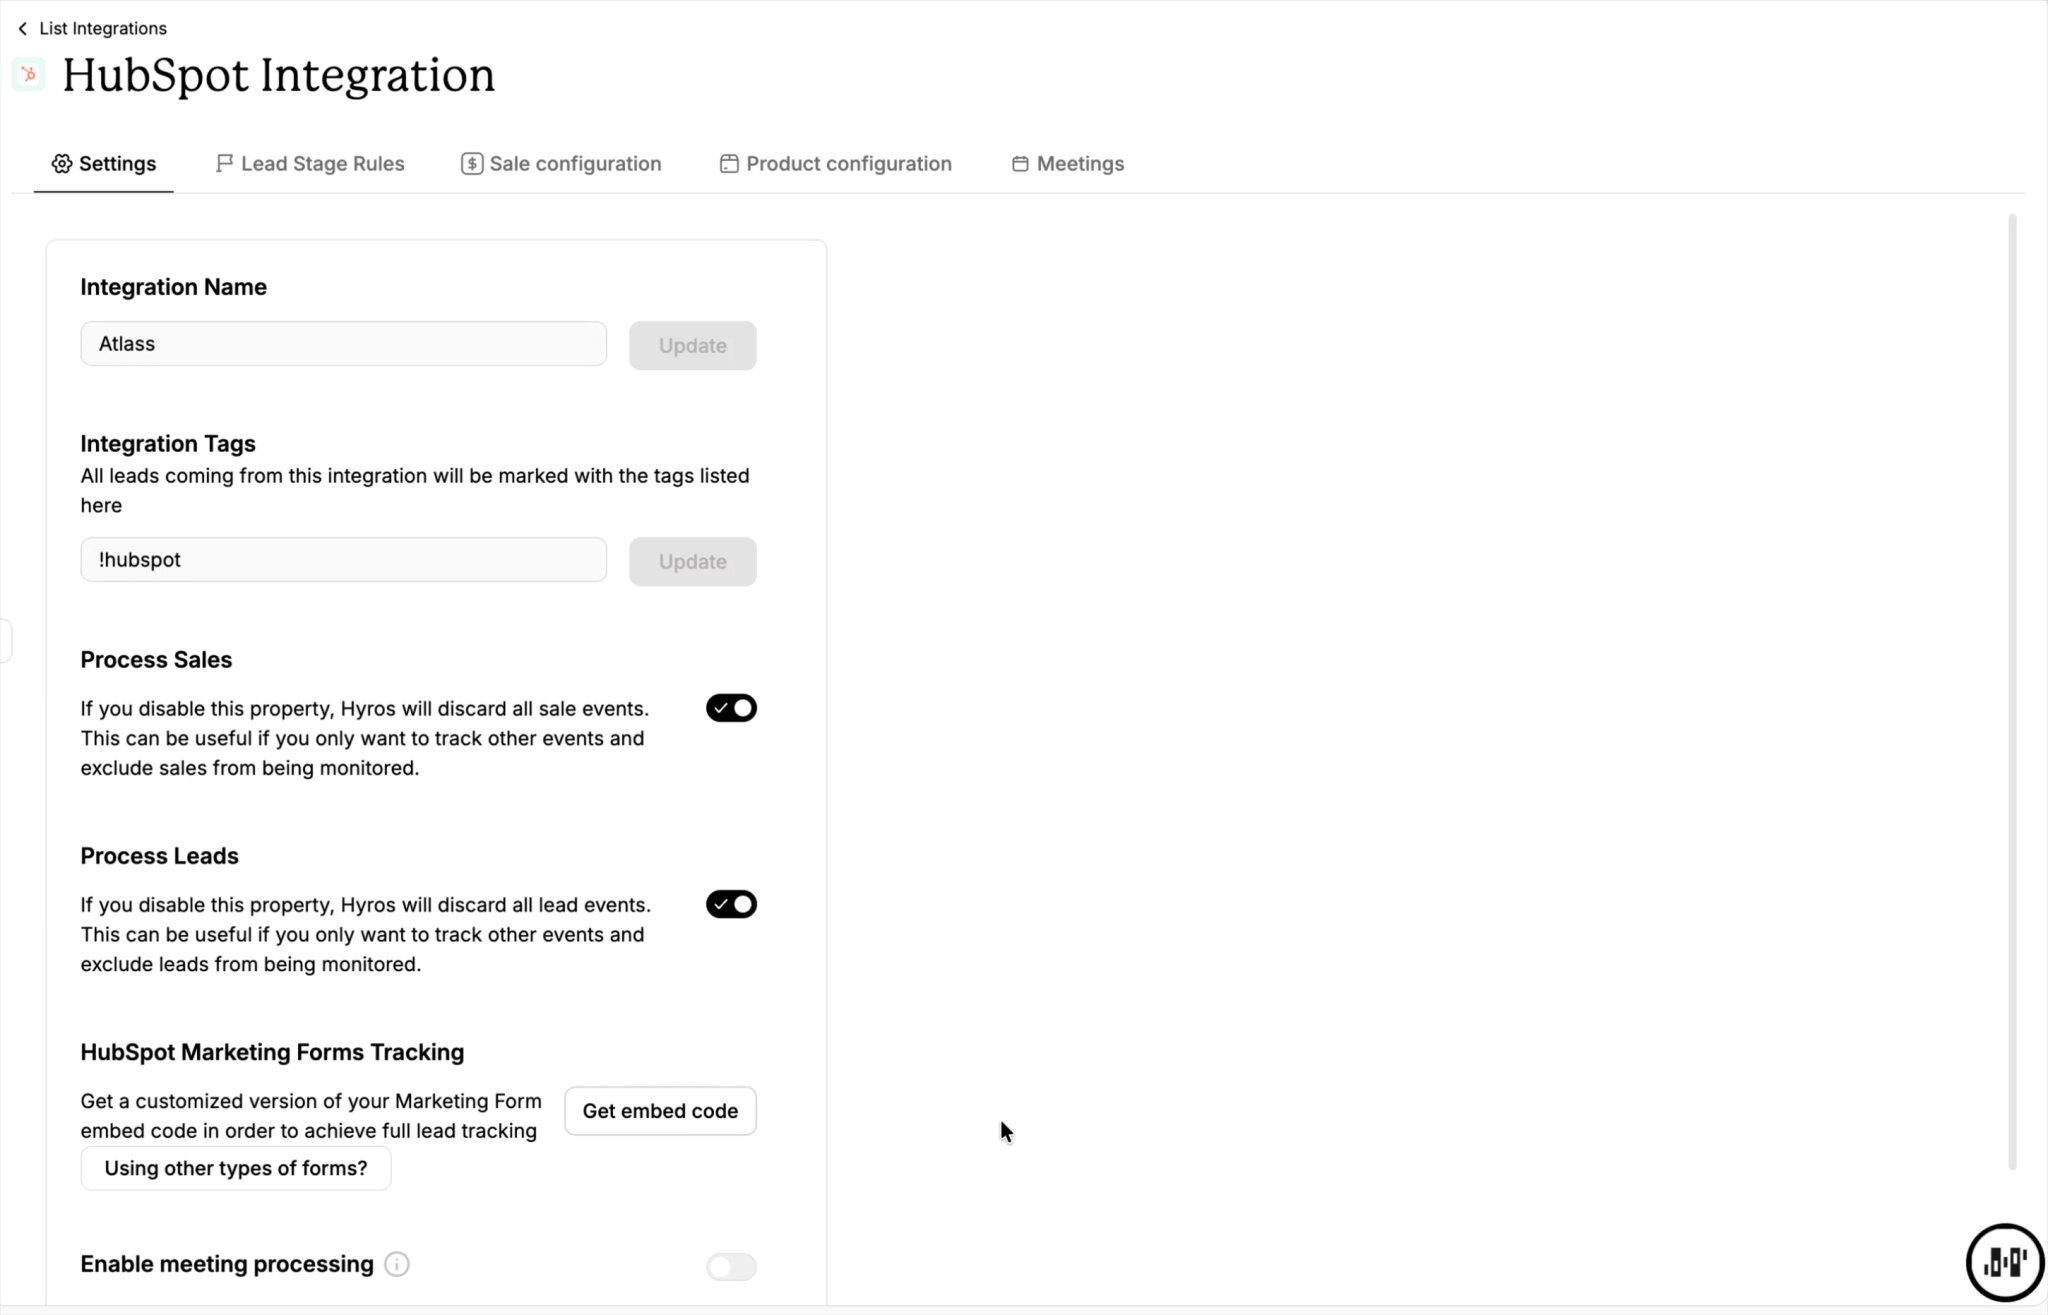
Task: Go back via List Integrations link
Action: click(103, 29)
